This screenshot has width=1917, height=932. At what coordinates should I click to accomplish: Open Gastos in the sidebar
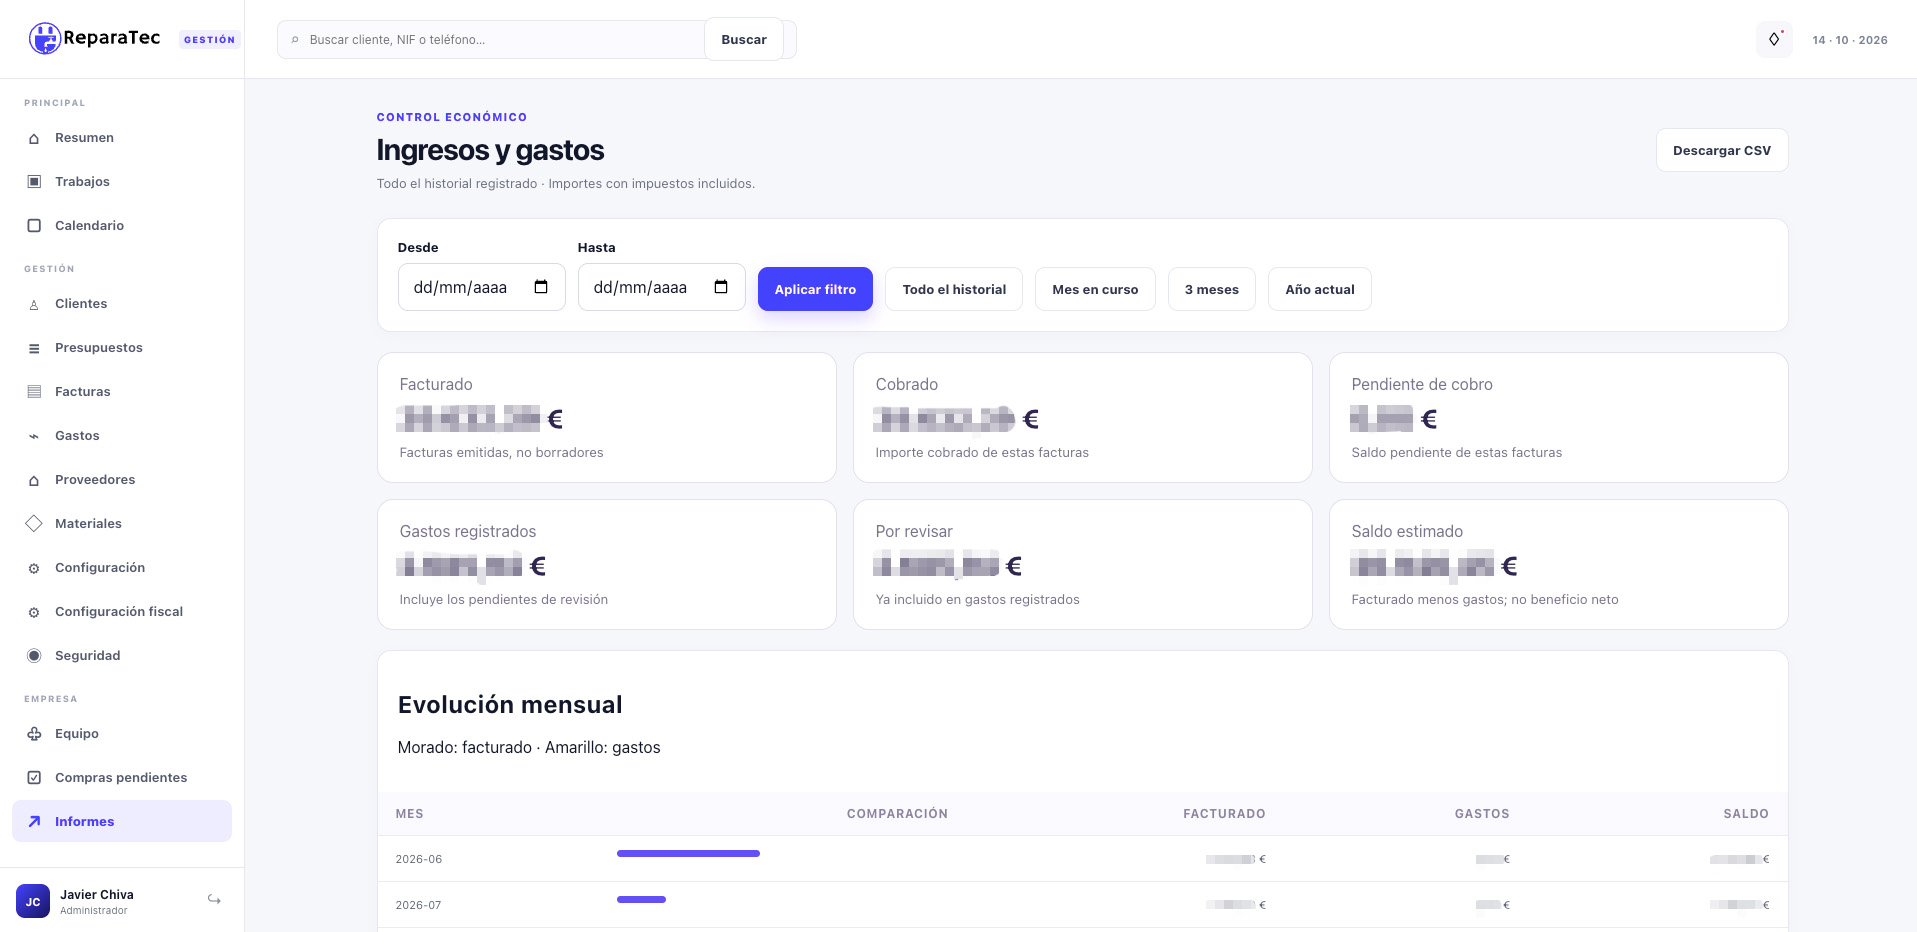[x=122, y=436]
